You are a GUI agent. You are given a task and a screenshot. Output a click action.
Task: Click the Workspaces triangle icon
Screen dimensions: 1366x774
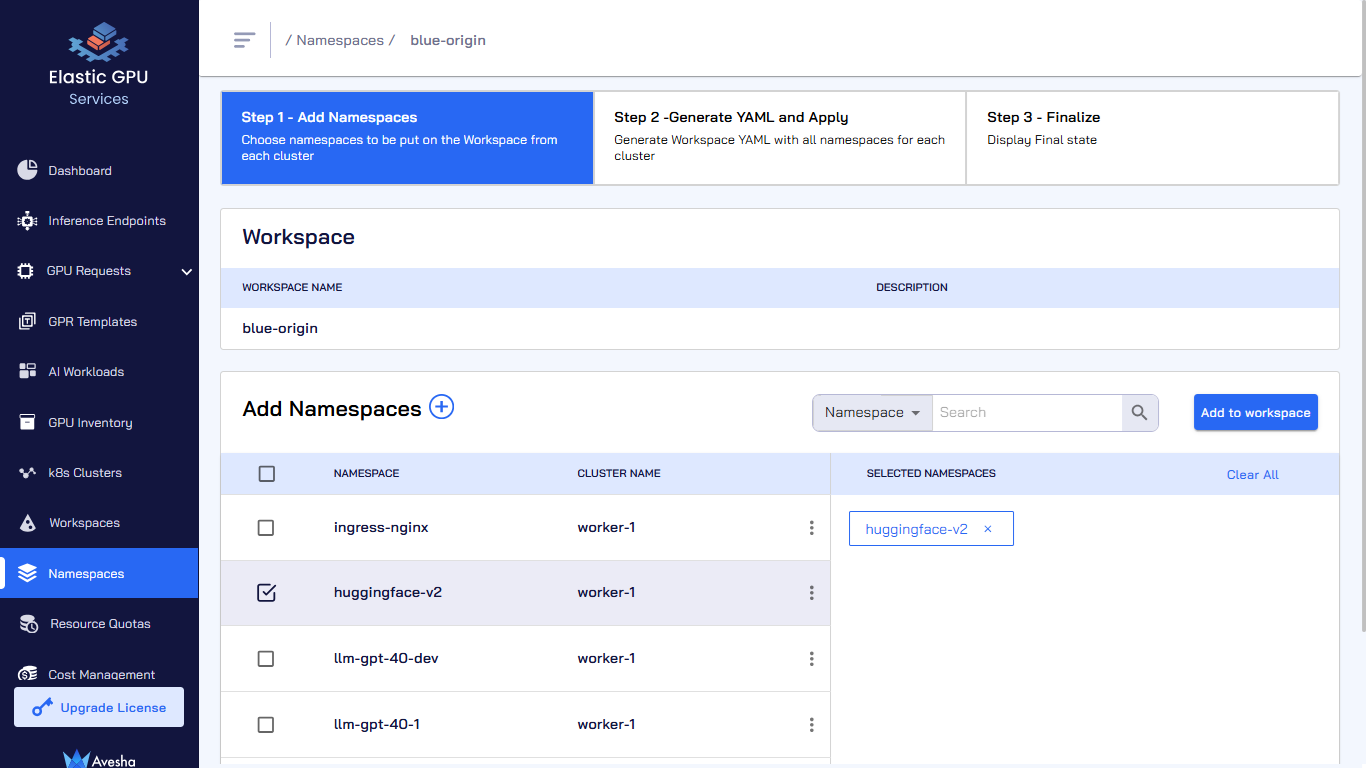coord(28,523)
